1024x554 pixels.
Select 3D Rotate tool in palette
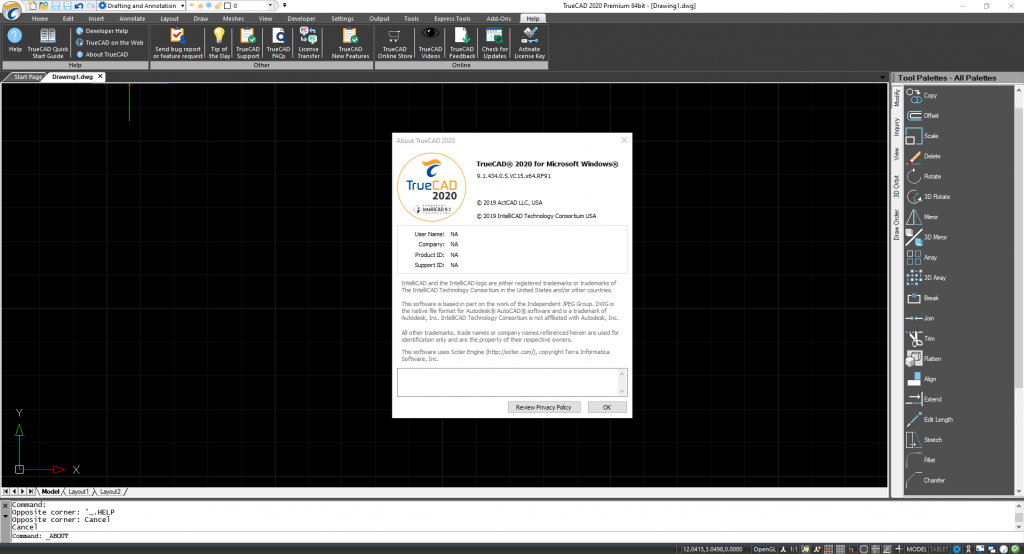pyautogui.click(x=928, y=197)
